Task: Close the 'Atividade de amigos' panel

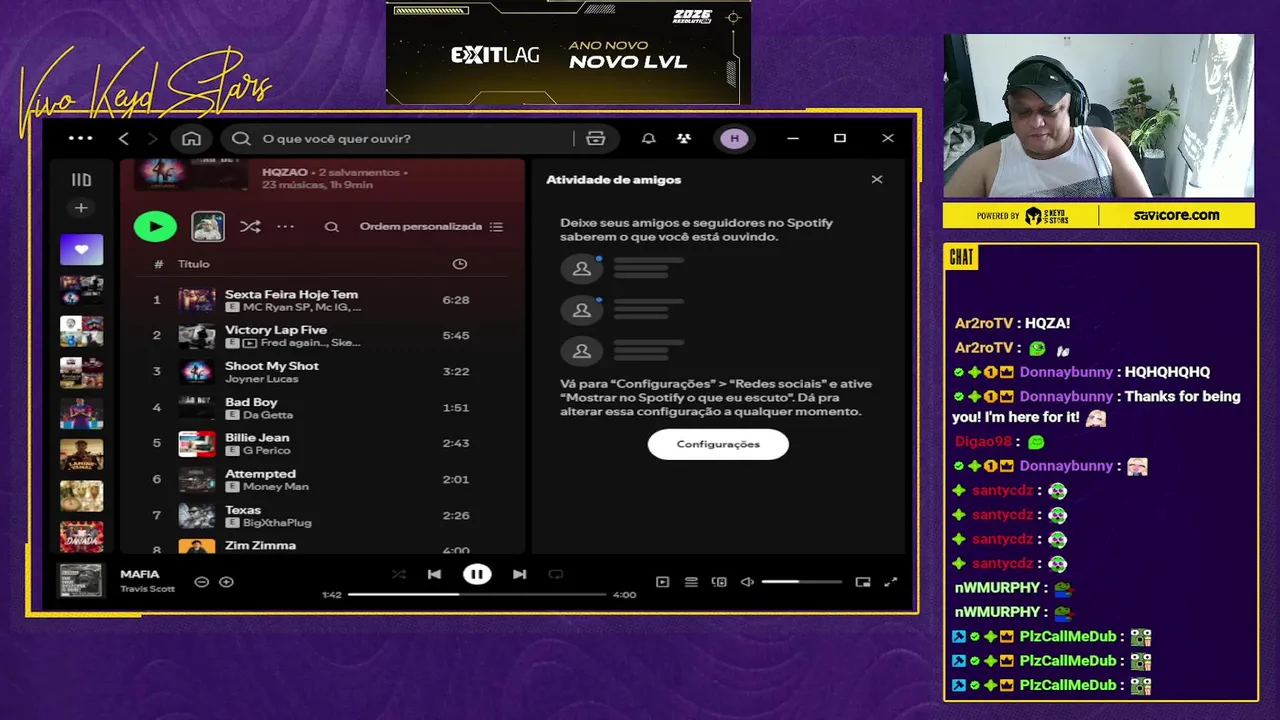Action: point(877,179)
